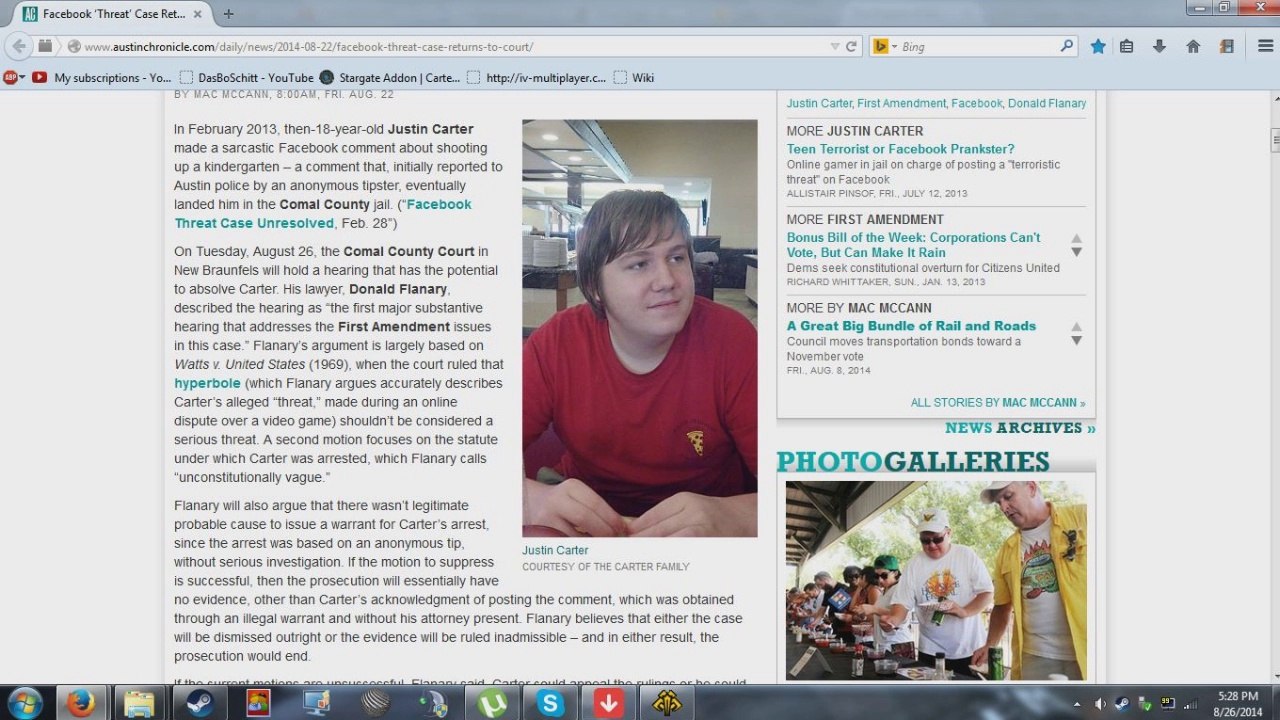The height and width of the screenshot is (720, 1280).
Task: Click into the address bar URL
Action: tap(308, 47)
